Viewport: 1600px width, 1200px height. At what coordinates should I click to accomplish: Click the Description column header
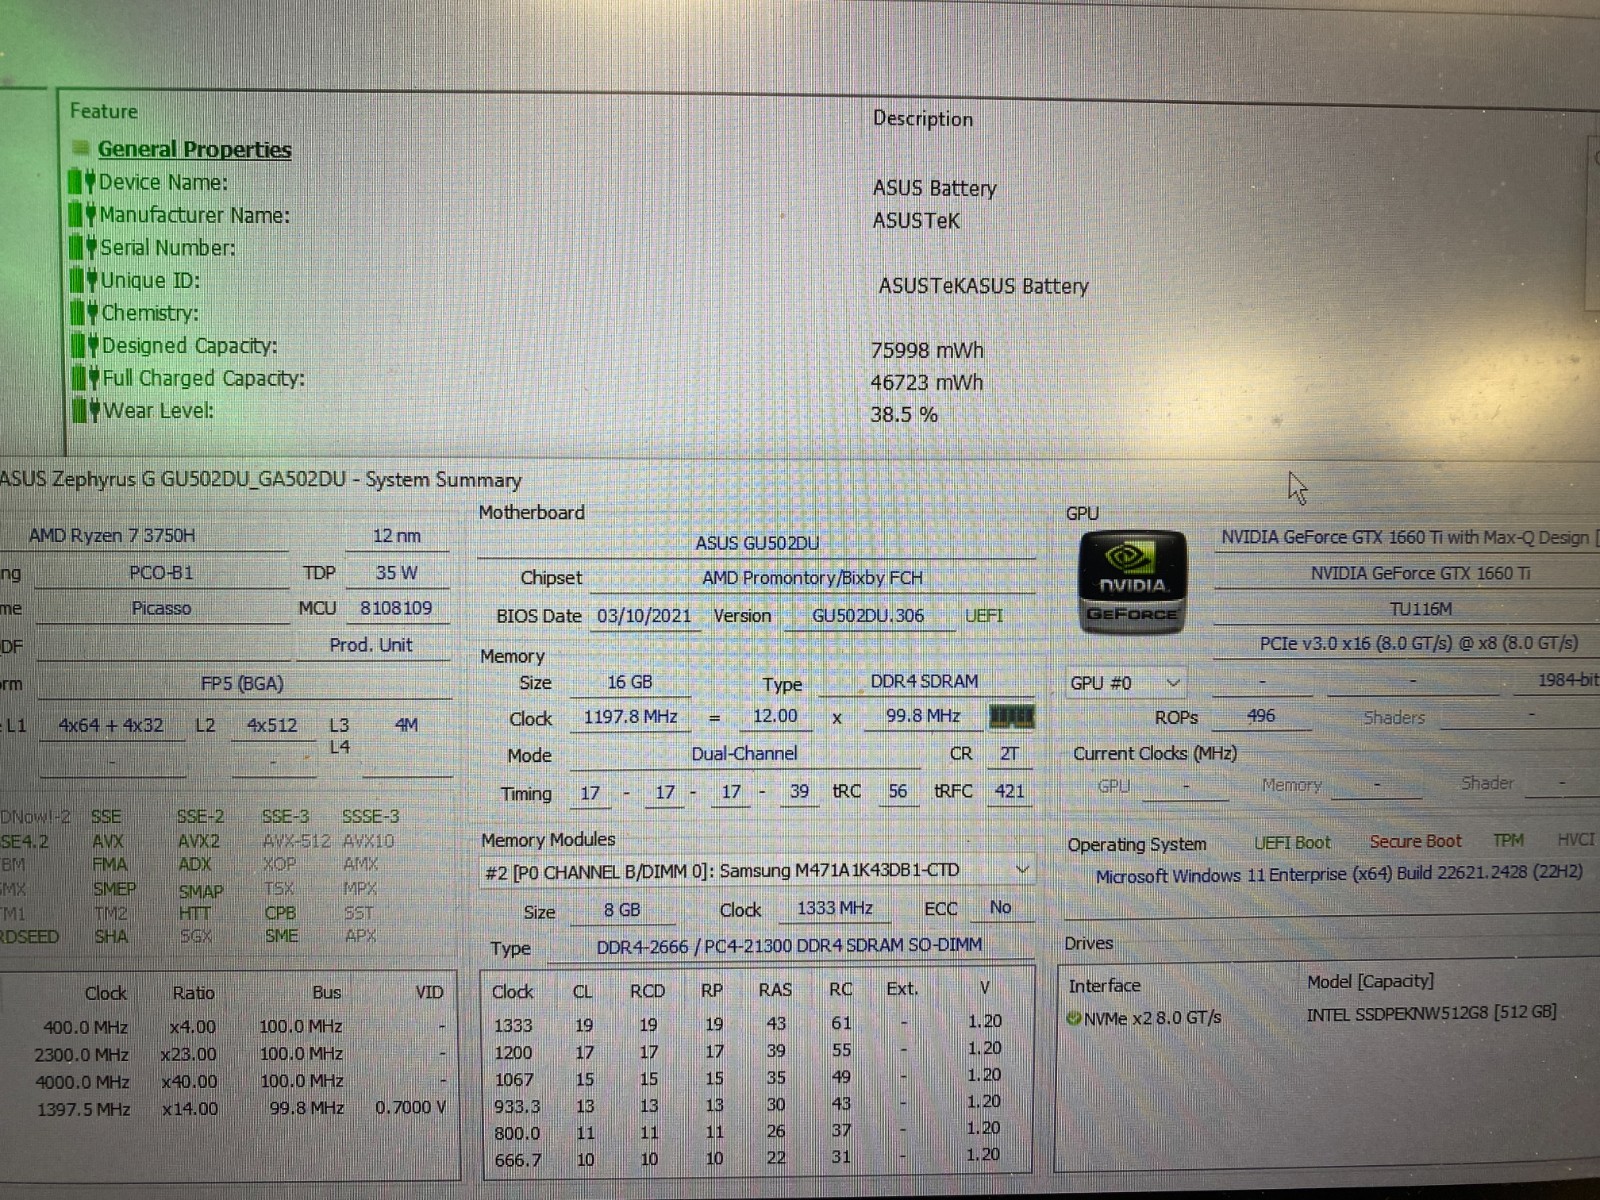tap(923, 118)
